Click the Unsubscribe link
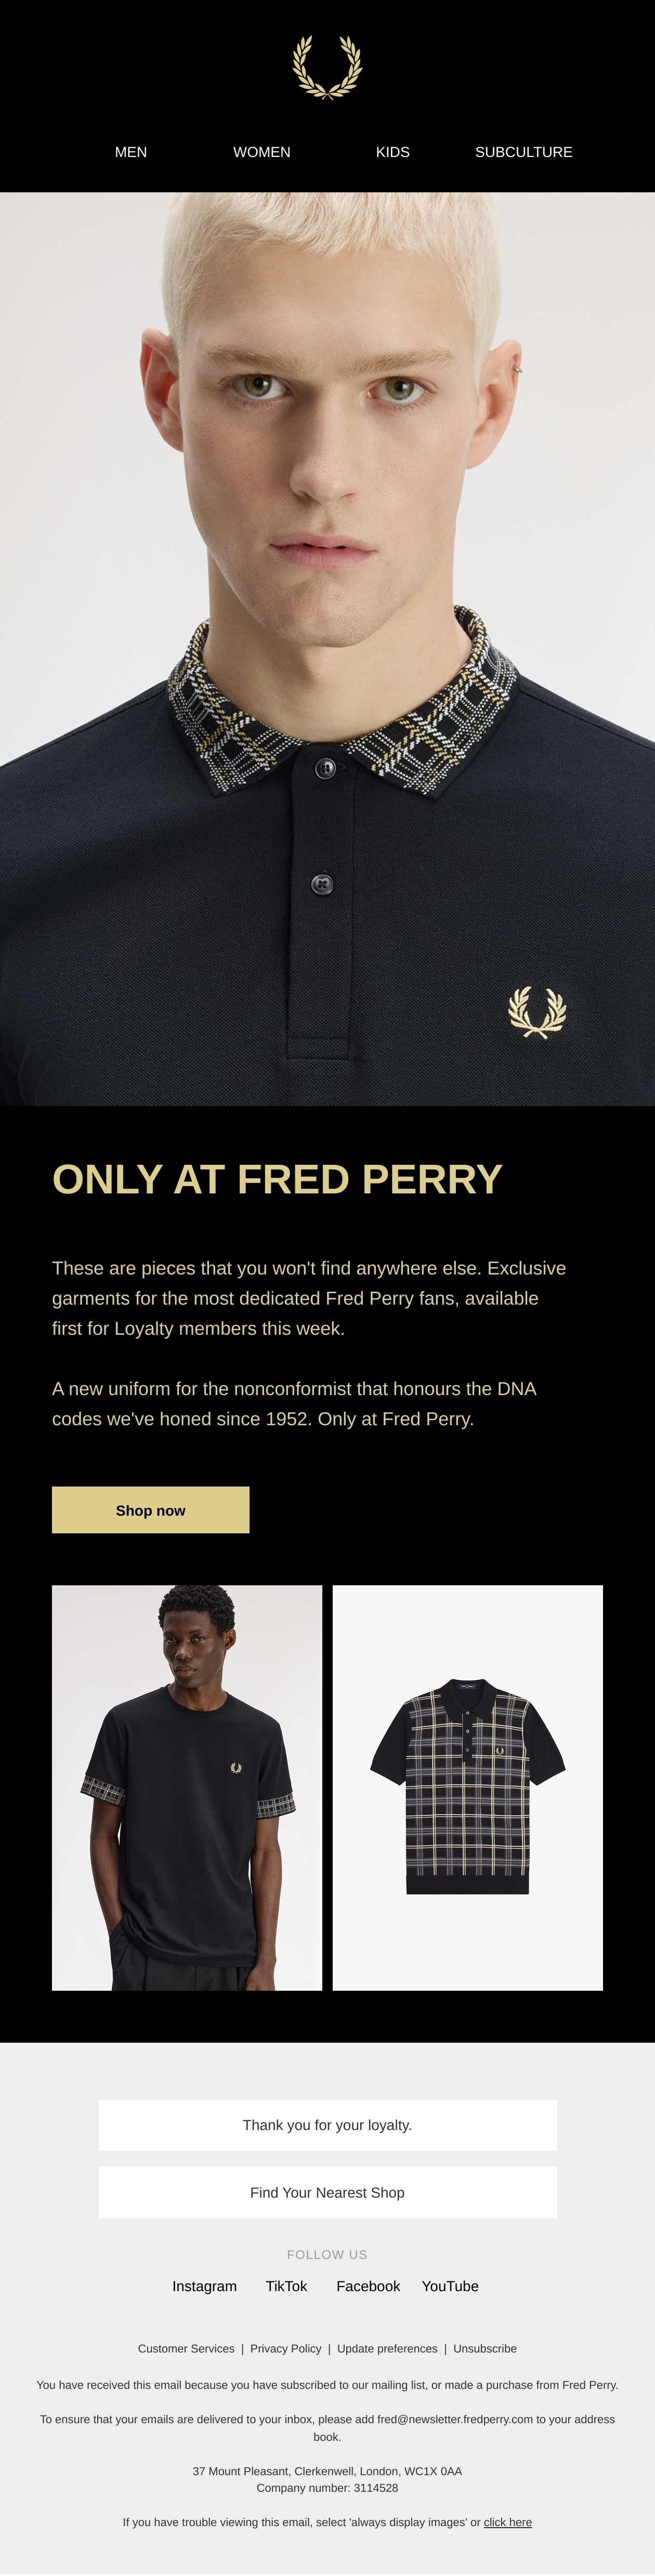The image size is (655, 2576). (485, 2348)
